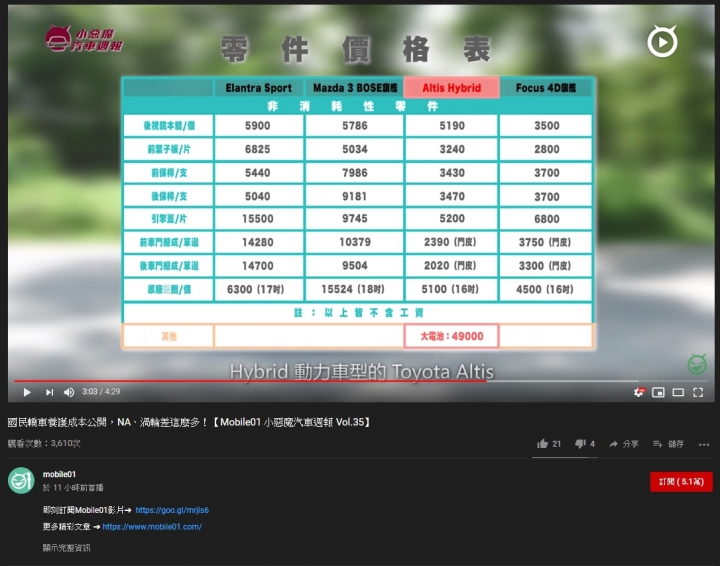Like the video with thumbs up

click(549, 444)
